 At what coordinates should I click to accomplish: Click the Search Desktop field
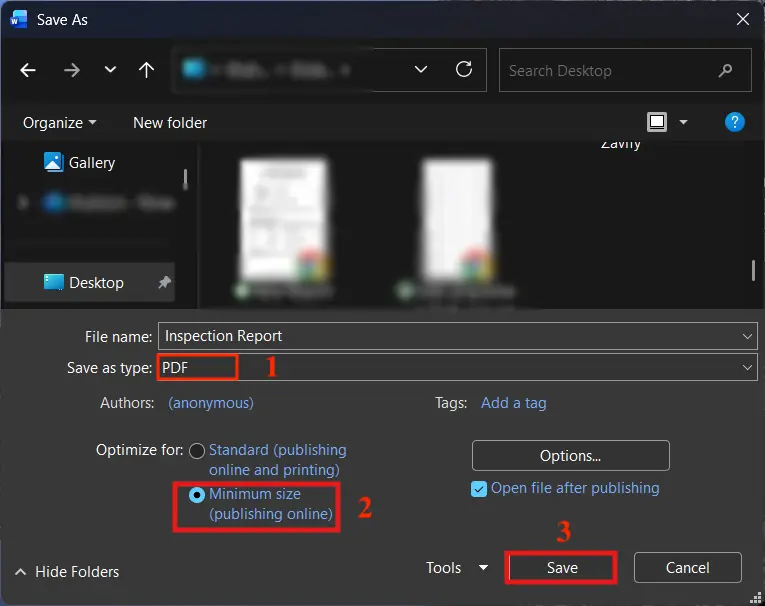(x=625, y=70)
